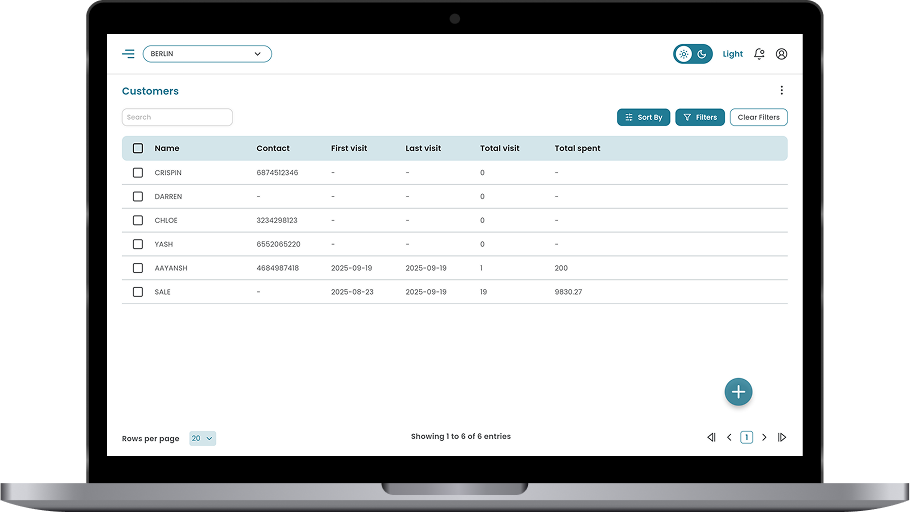Tick the checkbox for AAYANSH row

coord(138,268)
